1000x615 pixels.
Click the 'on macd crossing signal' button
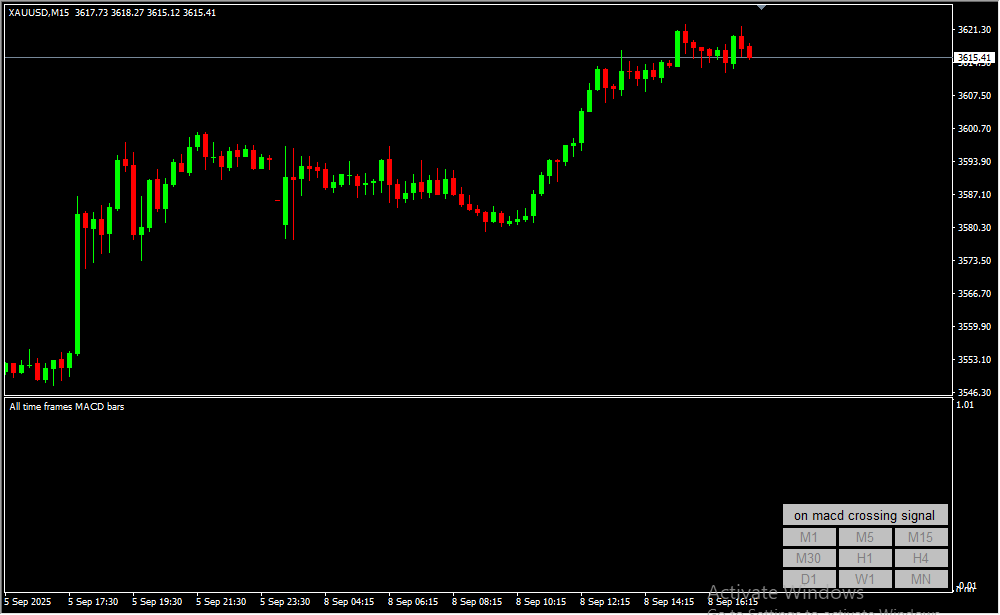pyautogui.click(x=865, y=515)
